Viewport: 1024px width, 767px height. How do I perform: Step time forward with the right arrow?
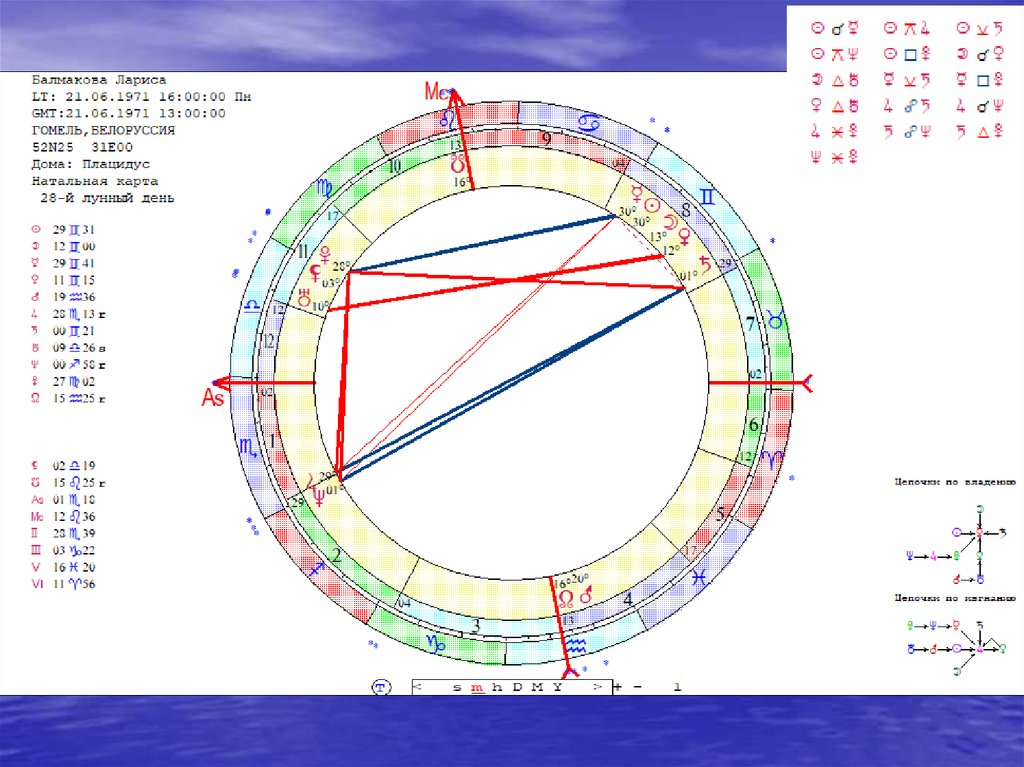click(x=597, y=688)
